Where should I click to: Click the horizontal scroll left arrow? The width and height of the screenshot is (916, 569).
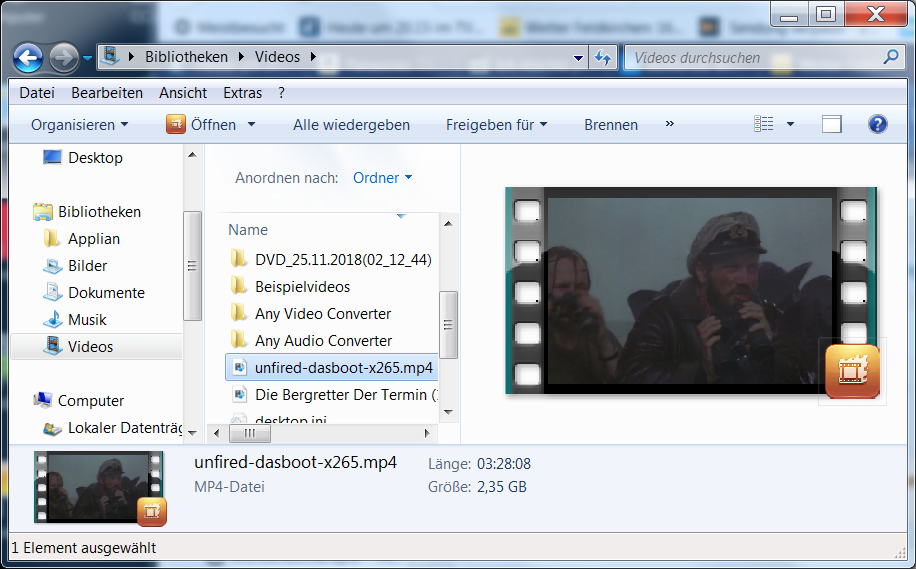(x=217, y=433)
